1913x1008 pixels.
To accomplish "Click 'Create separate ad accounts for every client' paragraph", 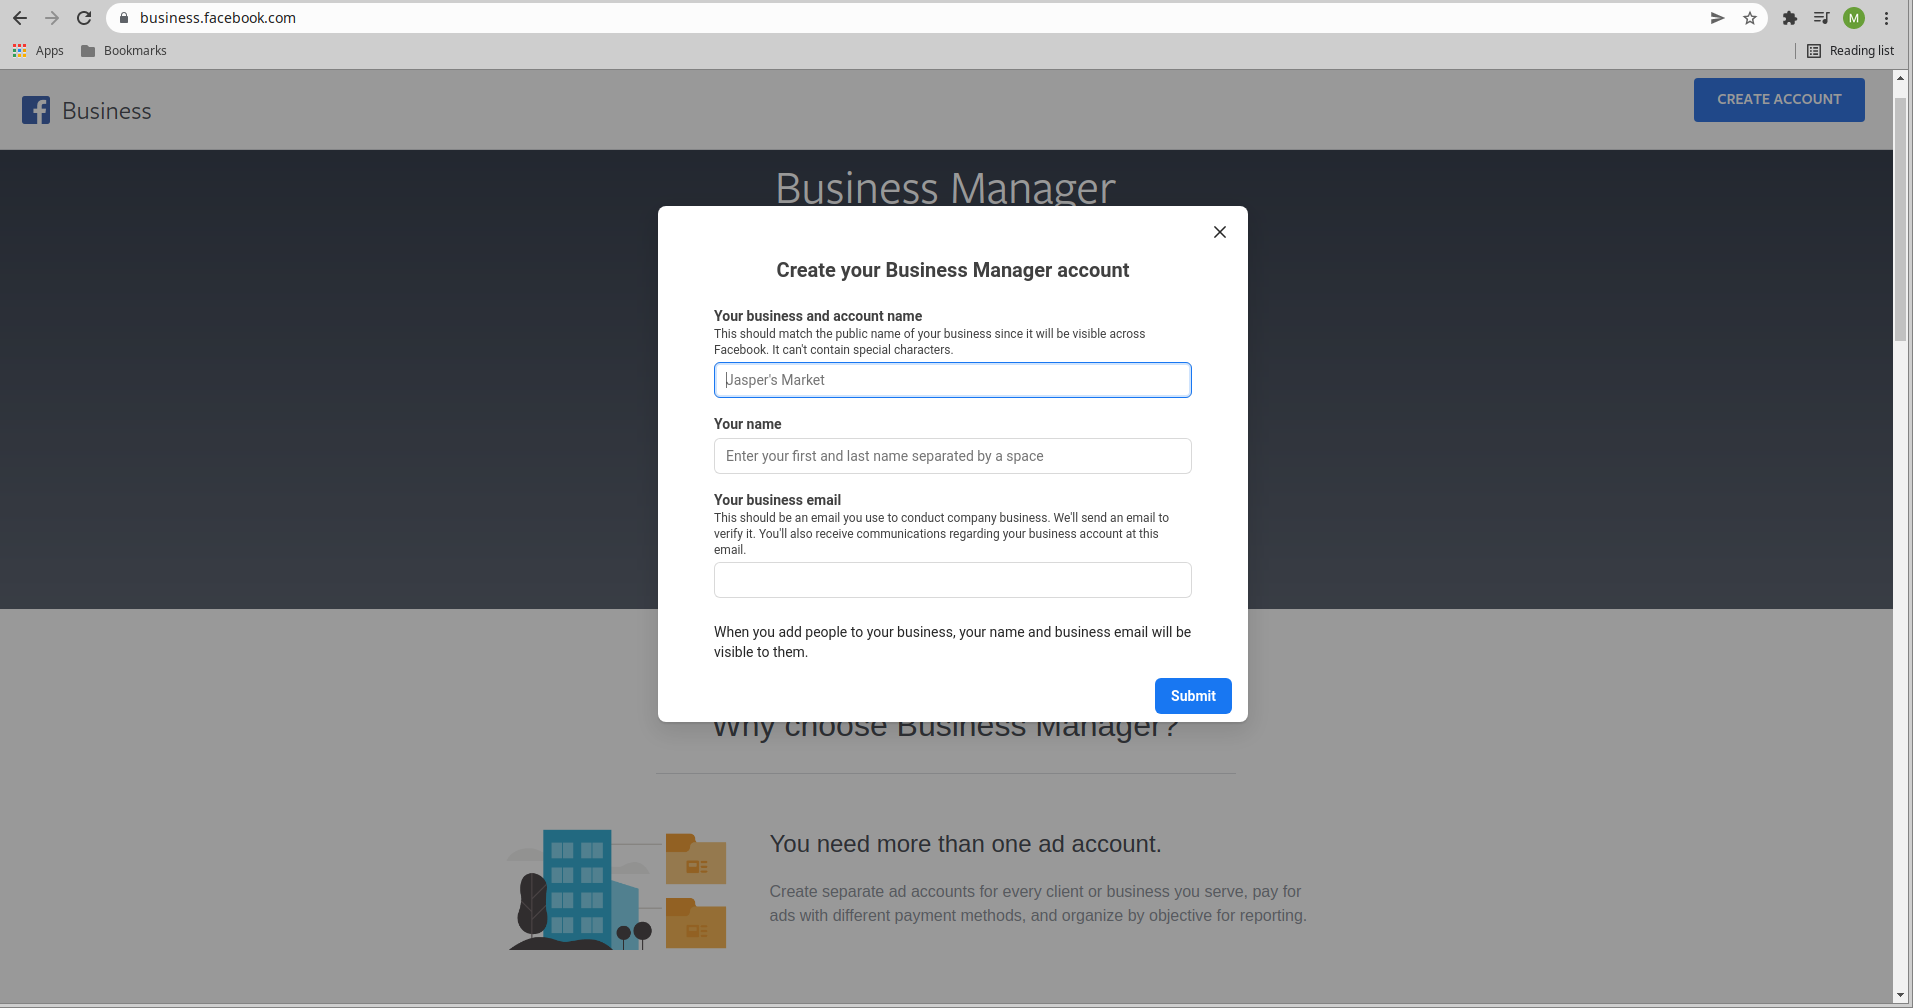I will pyautogui.click(x=1037, y=903).
